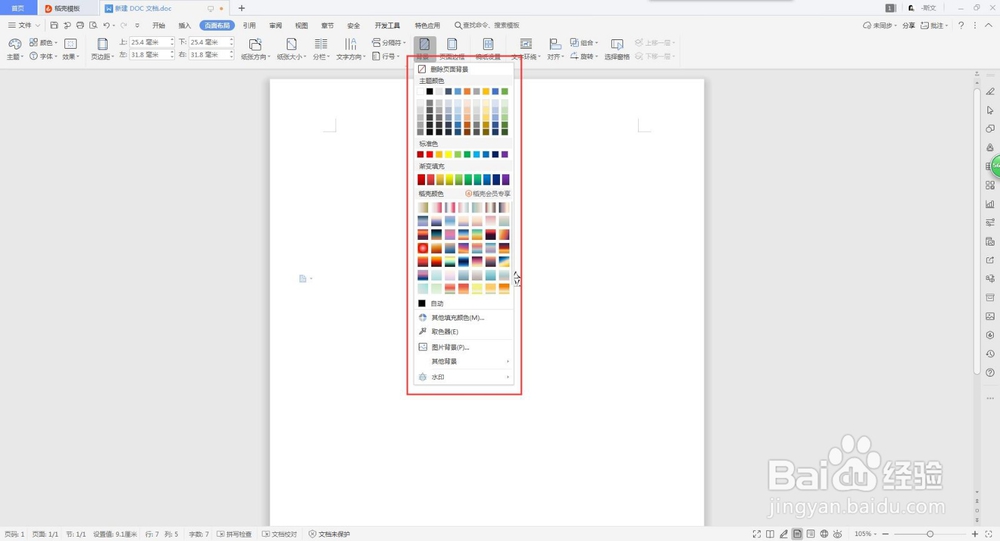Screen dimensions: 1000x541
Task: Click the 选择窗格 (Selection pane) icon
Action: (617, 44)
